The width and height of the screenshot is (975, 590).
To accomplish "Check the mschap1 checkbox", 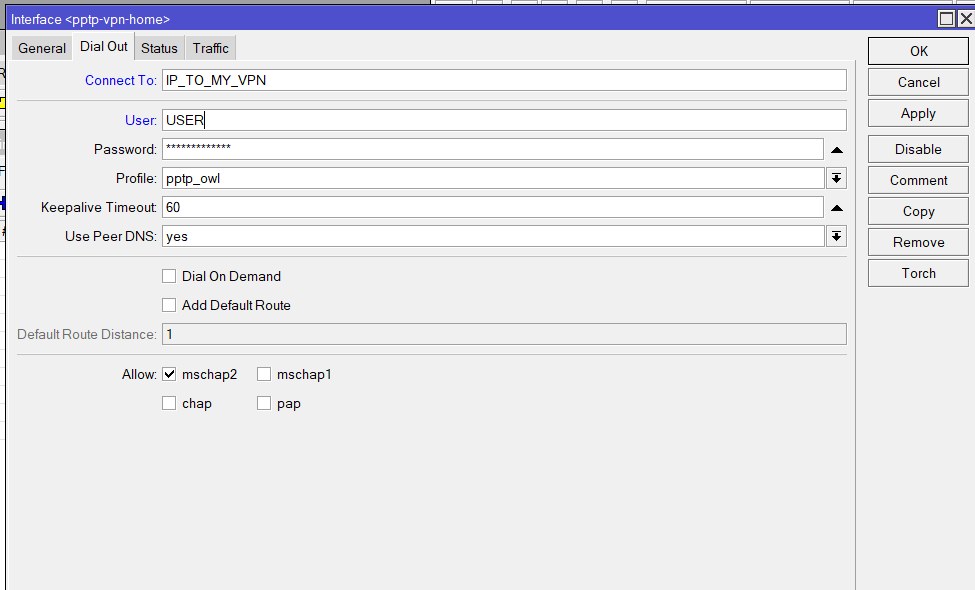I will coord(264,374).
